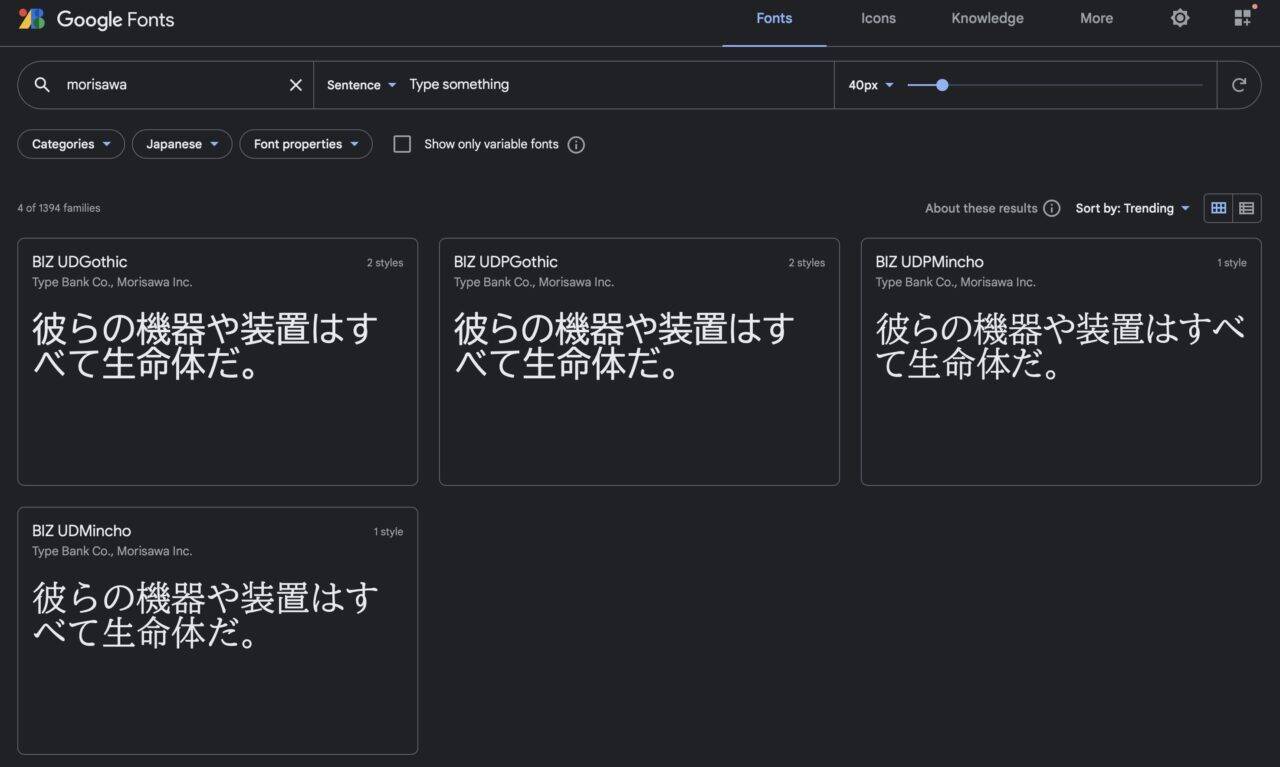The width and height of the screenshot is (1280, 767).
Task: Enable Show only variable fonts checkbox
Action: (x=402, y=144)
